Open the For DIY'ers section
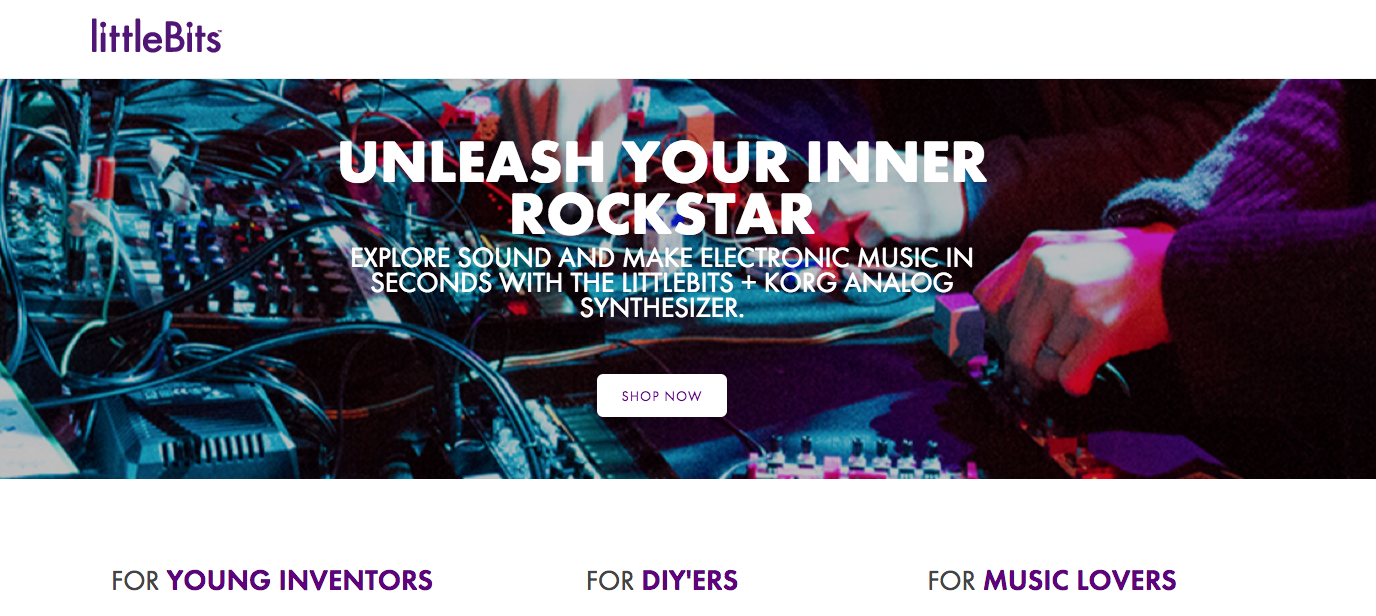The height and width of the screenshot is (616, 1376). [x=662, y=580]
